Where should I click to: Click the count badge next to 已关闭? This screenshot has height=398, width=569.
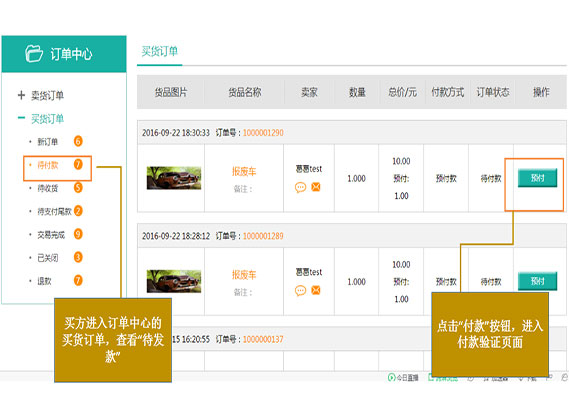click(x=78, y=257)
